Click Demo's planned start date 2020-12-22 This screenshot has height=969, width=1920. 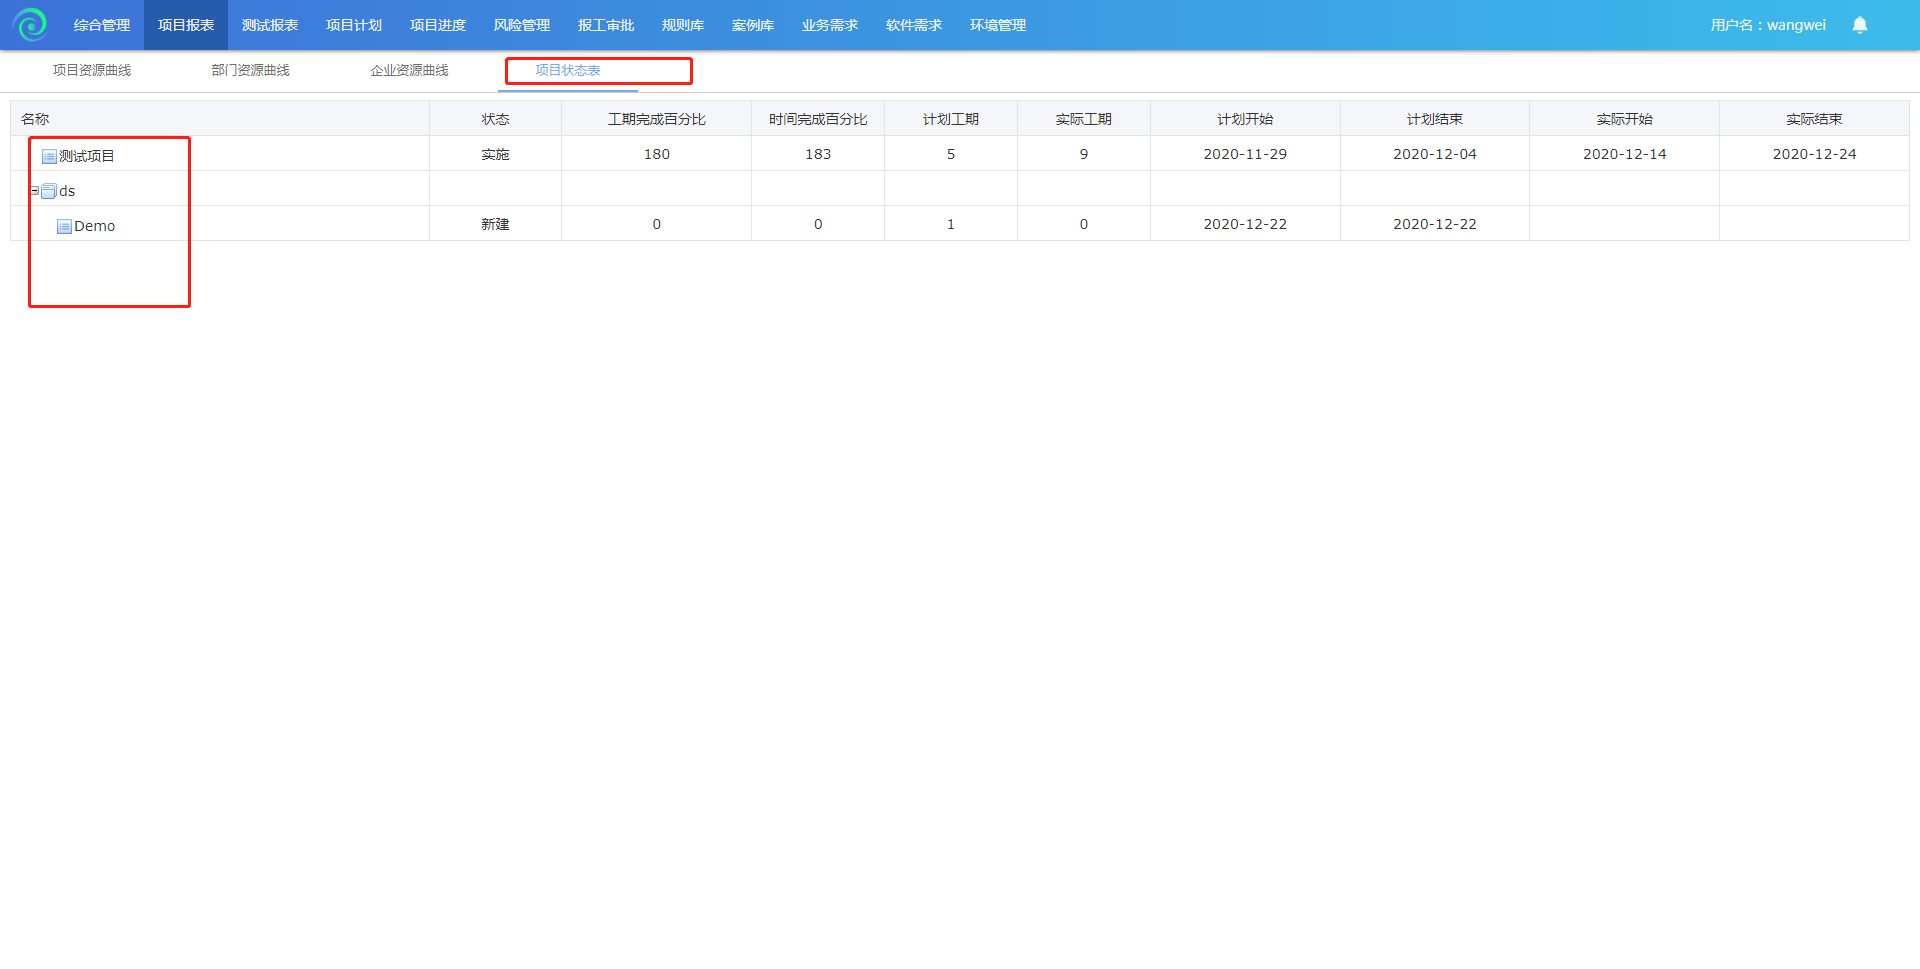1245,224
